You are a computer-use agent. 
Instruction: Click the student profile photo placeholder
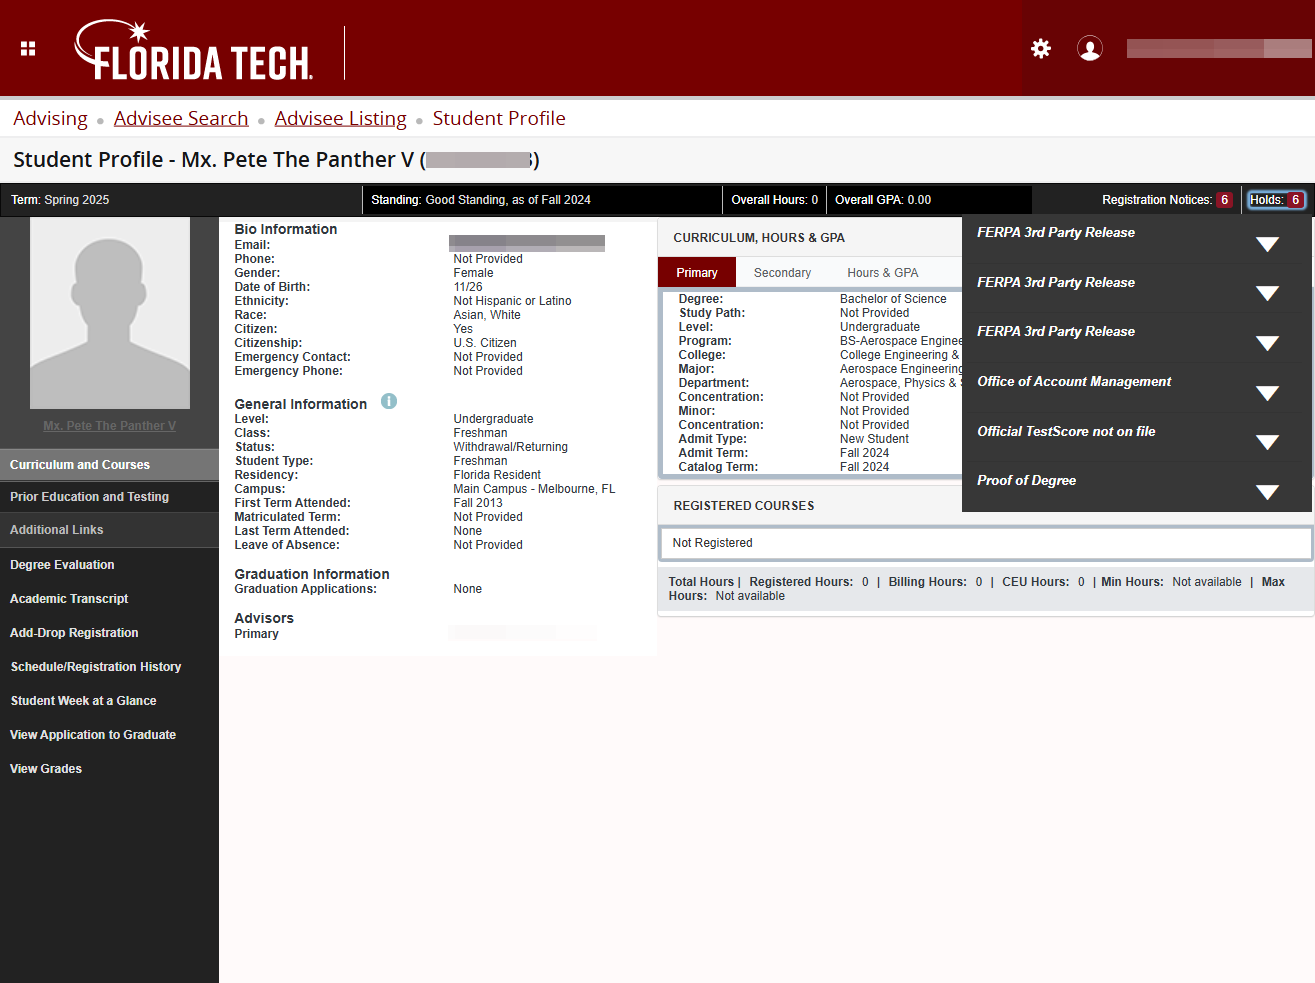[110, 313]
